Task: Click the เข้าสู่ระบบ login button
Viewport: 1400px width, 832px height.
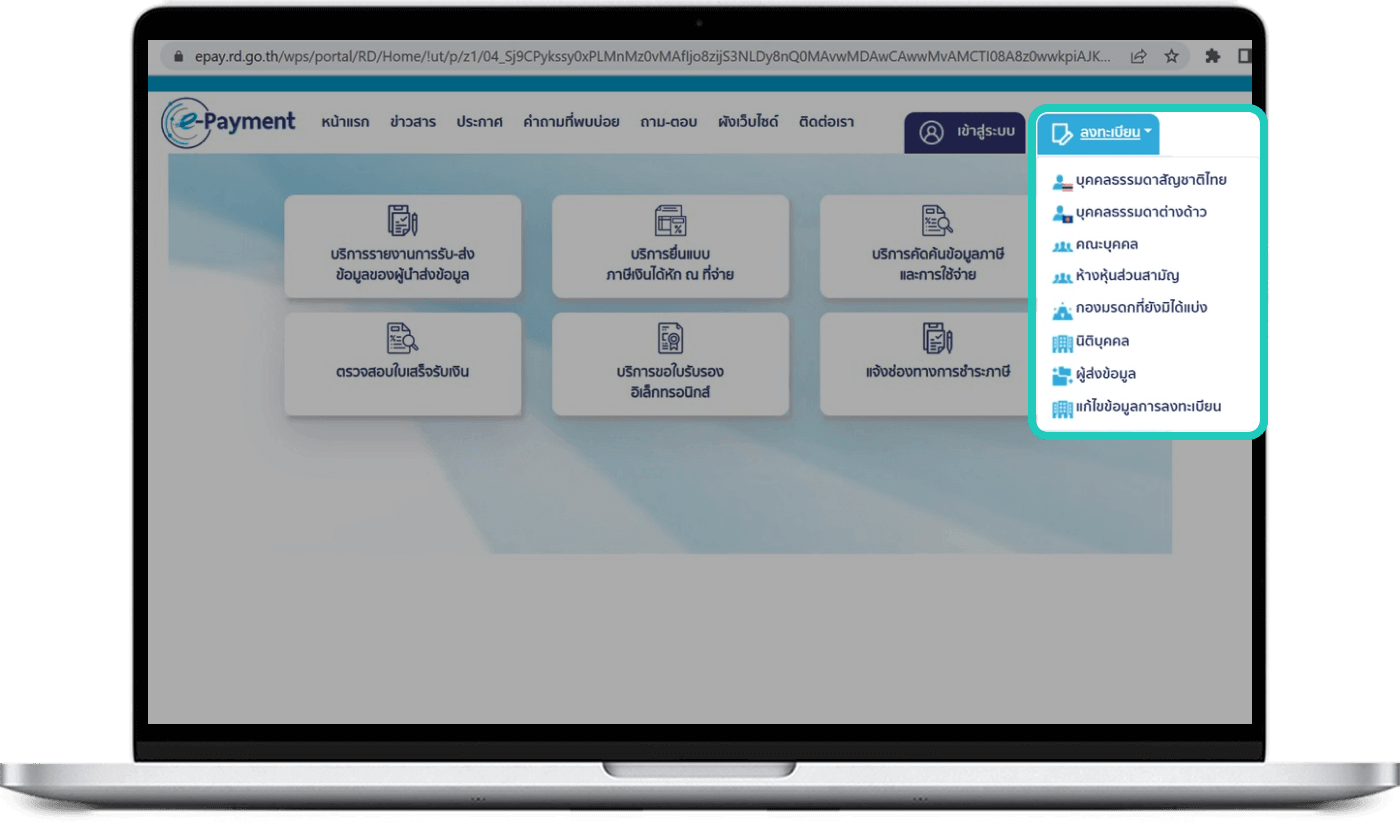Action: 965,133
